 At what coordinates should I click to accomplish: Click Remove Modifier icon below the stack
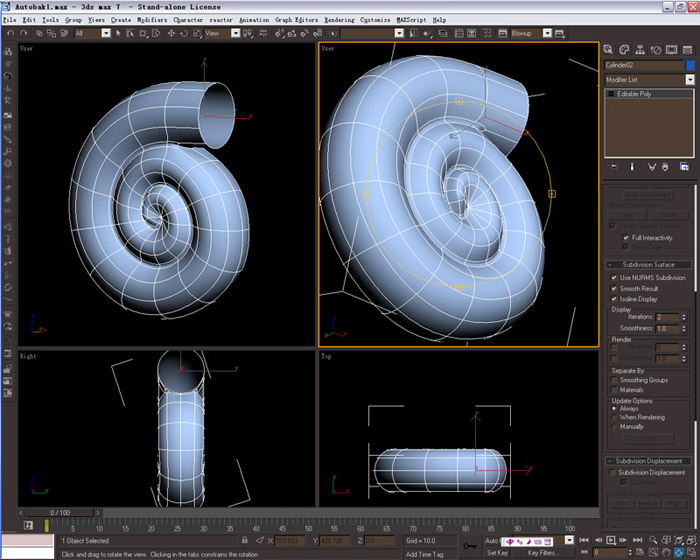pyautogui.click(x=665, y=167)
